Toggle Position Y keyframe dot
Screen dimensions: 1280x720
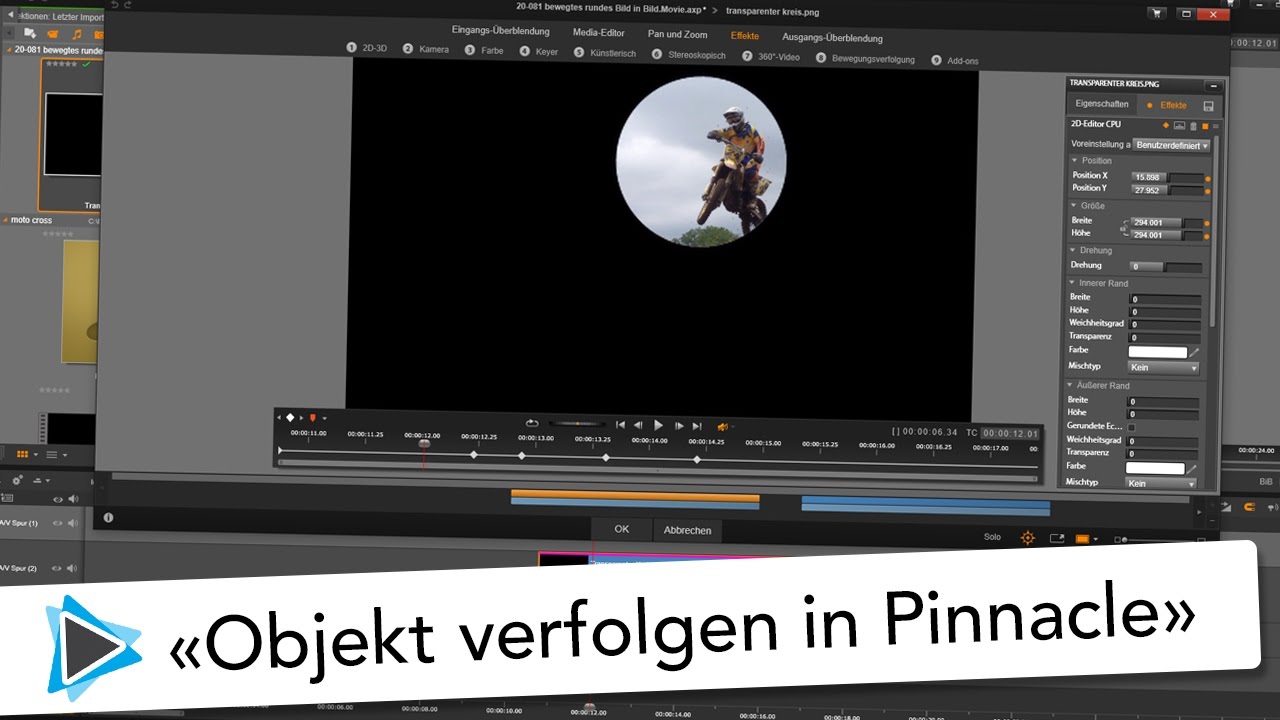tap(1208, 190)
